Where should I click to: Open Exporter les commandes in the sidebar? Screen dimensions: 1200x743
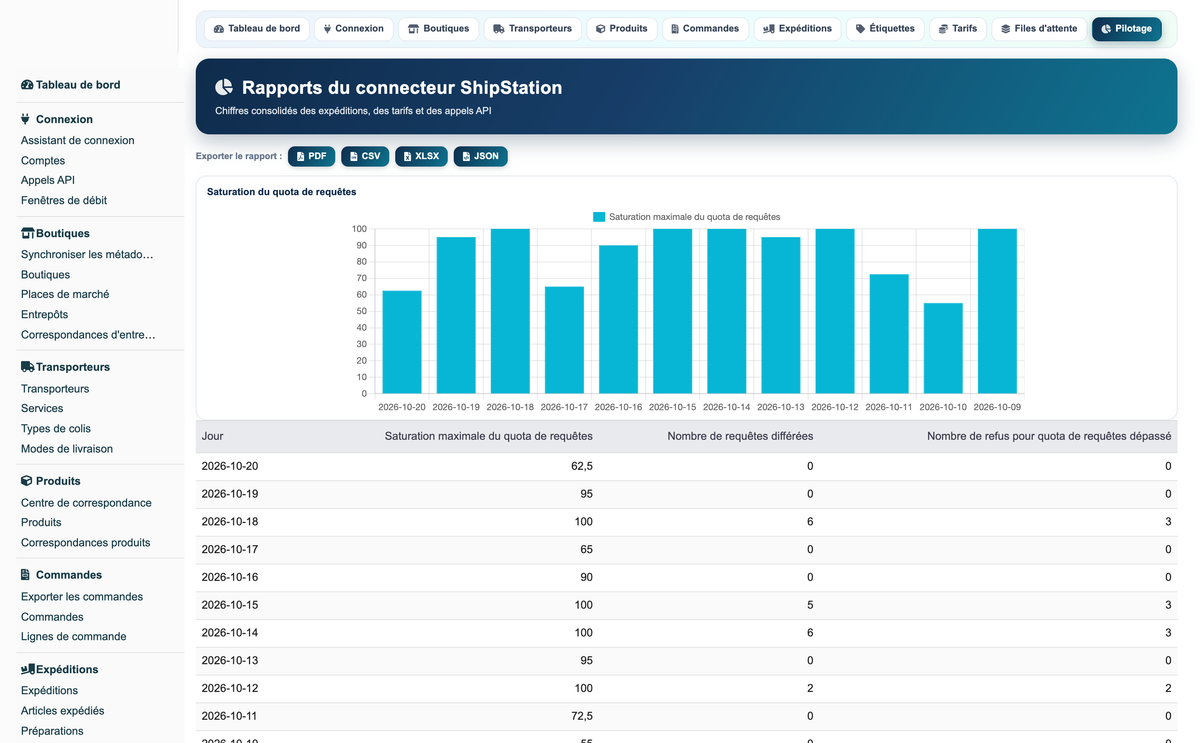[82, 597]
